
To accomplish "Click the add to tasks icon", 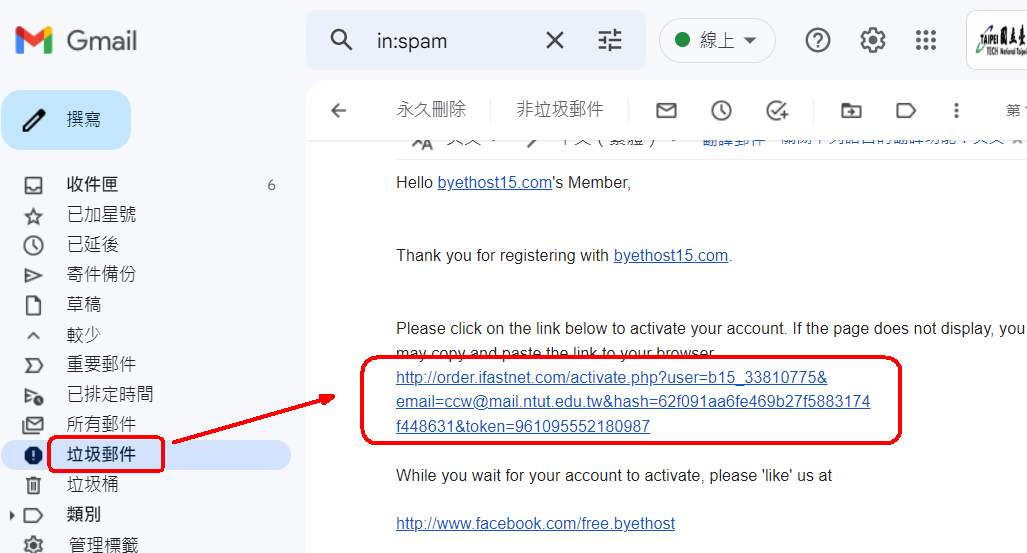I will [x=777, y=111].
